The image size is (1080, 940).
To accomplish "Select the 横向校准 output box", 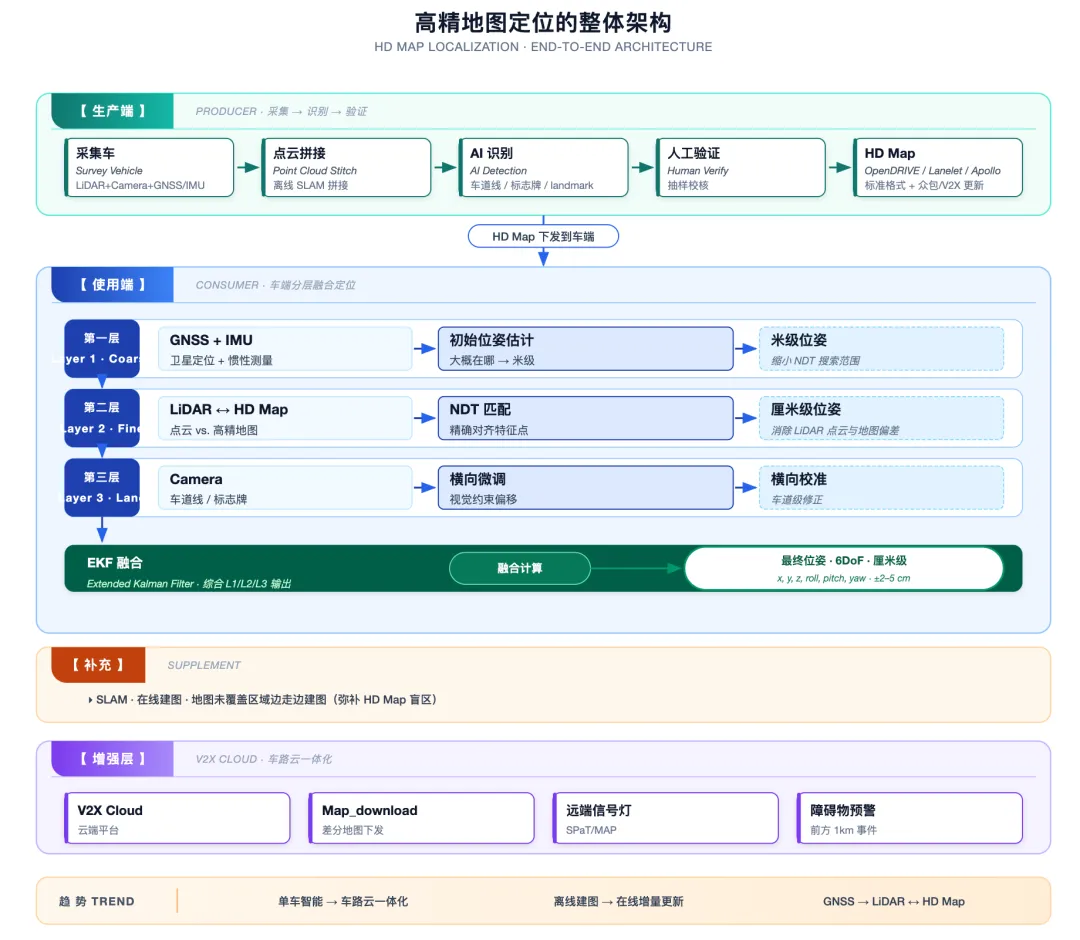I will pyautogui.click(x=881, y=488).
